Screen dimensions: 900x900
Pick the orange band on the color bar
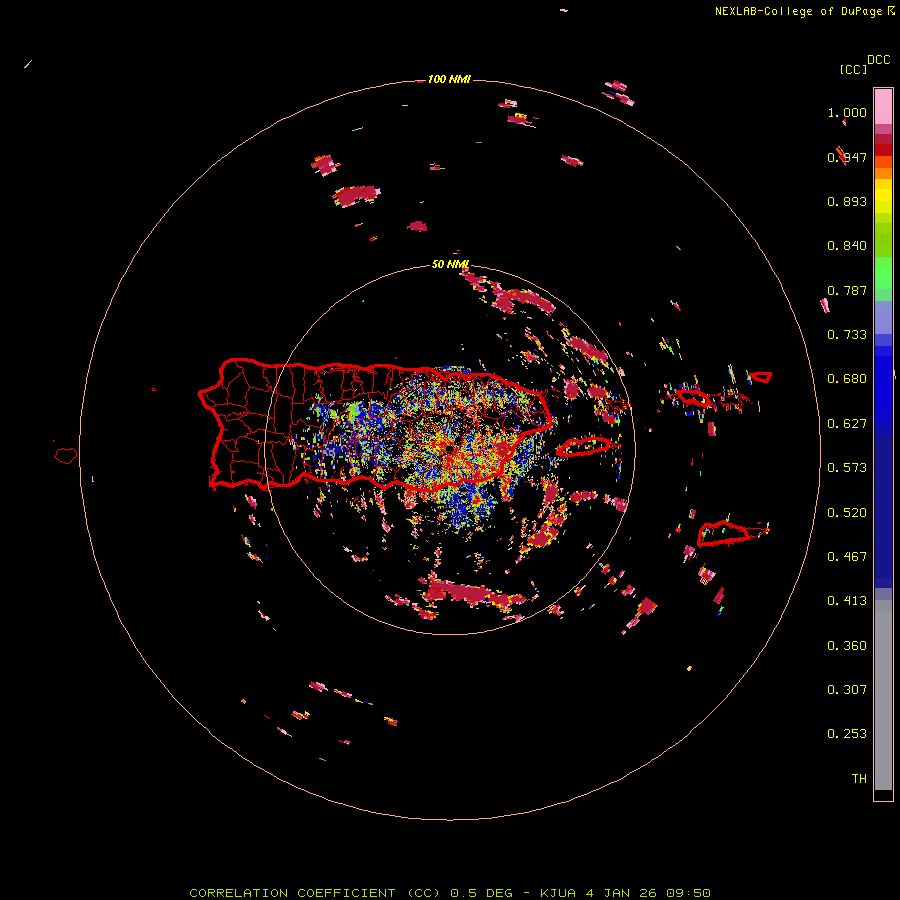pyautogui.click(x=883, y=173)
